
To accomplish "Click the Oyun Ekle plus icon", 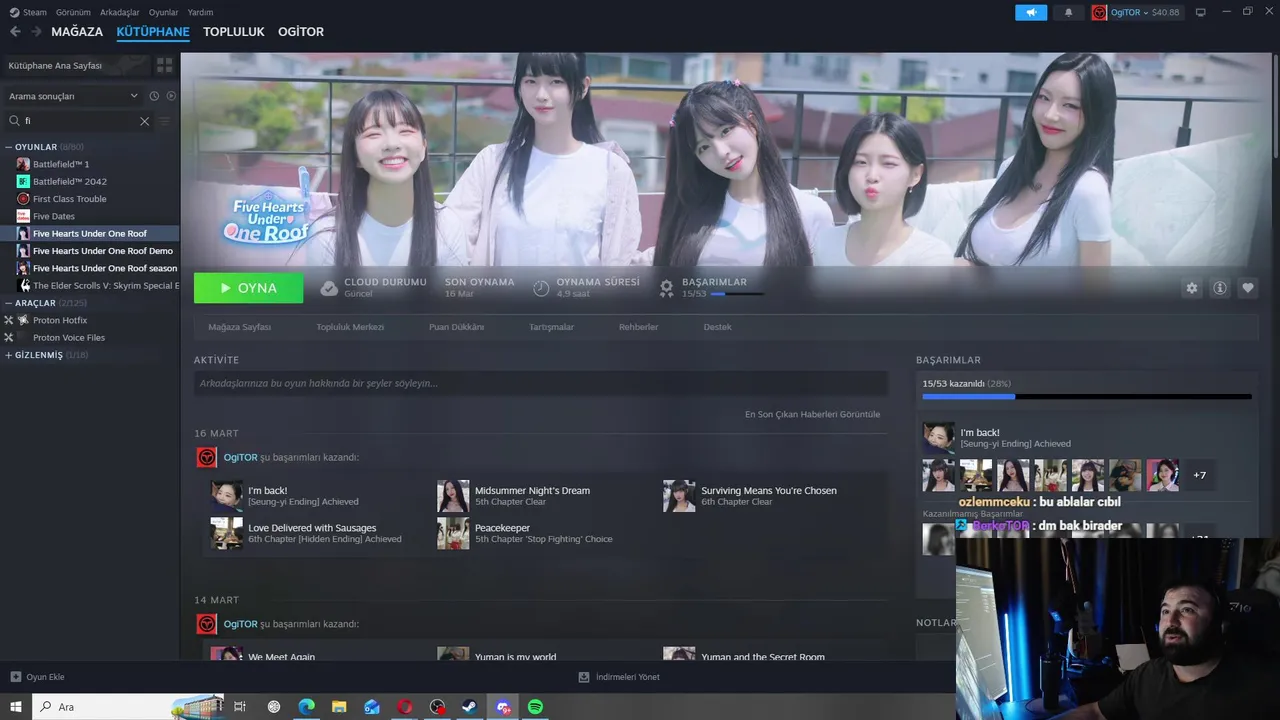I will (x=15, y=677).
